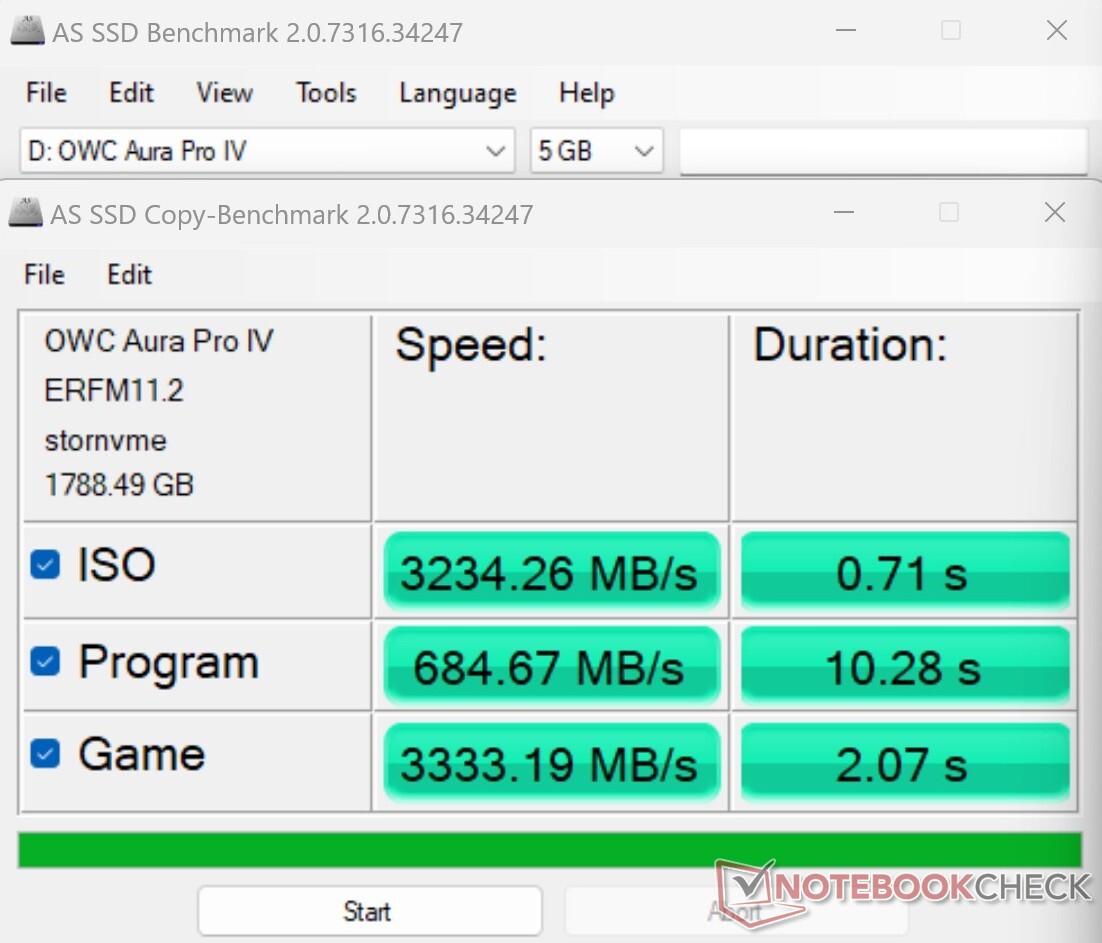Click capacity text 1788.49 GB
Image resolution: width=1102 pixels, height=943 pixels.
pos(119,485)
